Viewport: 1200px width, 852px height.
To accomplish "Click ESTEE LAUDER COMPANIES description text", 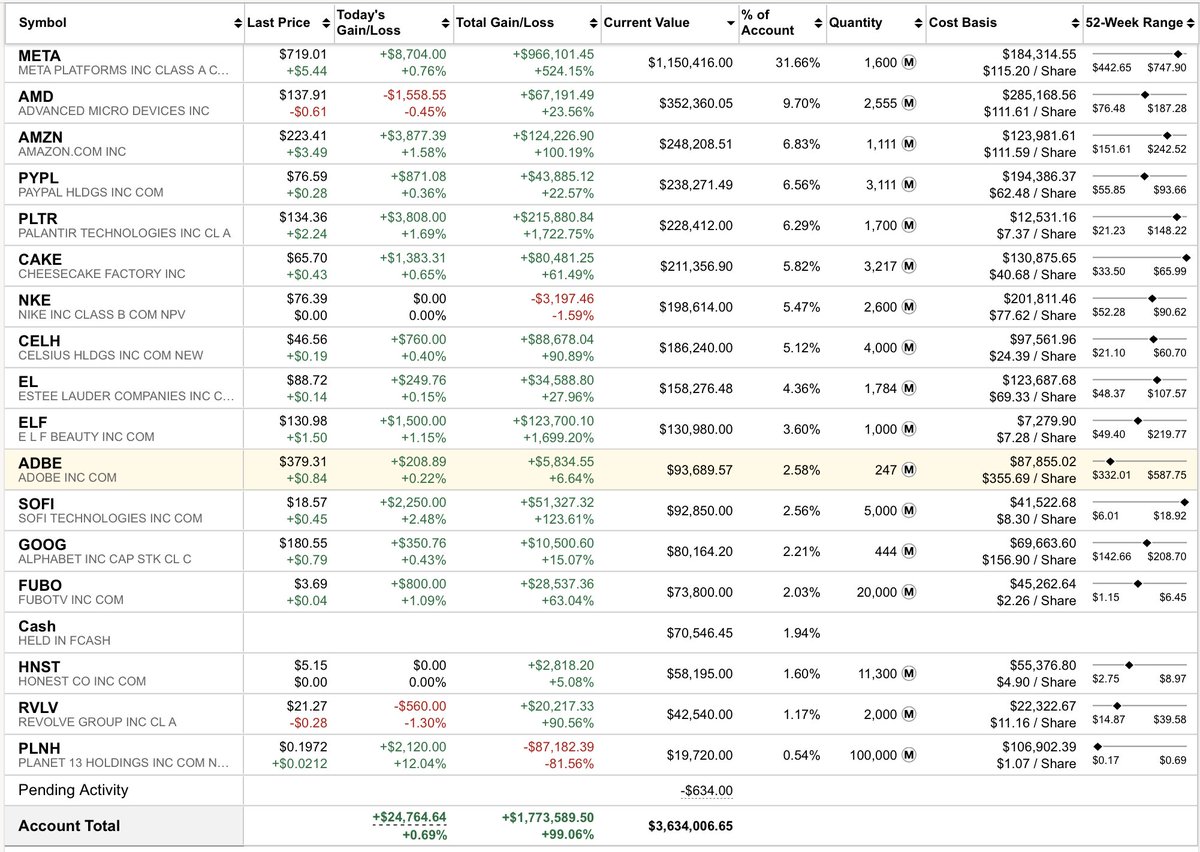I will point(126,397).
